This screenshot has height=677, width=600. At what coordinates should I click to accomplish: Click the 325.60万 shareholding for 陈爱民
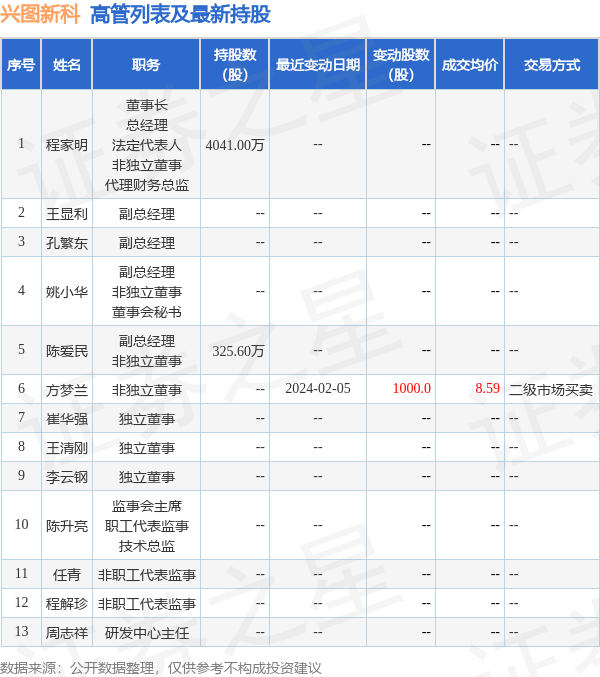(x=238, y=351)
